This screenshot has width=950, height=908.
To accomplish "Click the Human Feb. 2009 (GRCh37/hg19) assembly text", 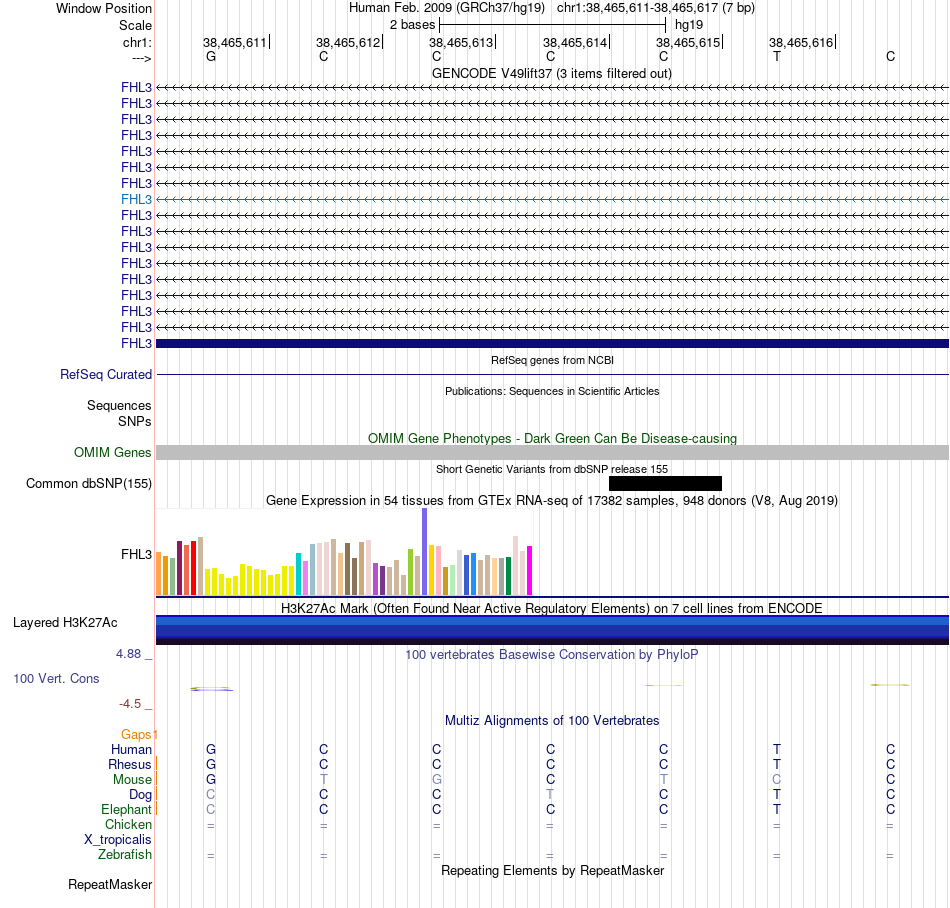I will 447,8.
